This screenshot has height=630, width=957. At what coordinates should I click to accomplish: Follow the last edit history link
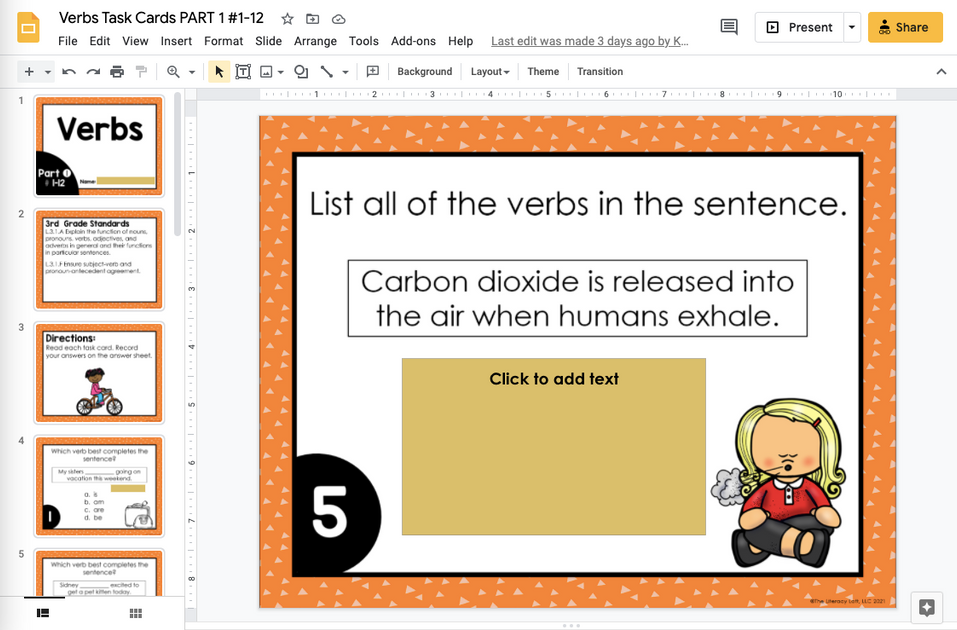[590, 41]
